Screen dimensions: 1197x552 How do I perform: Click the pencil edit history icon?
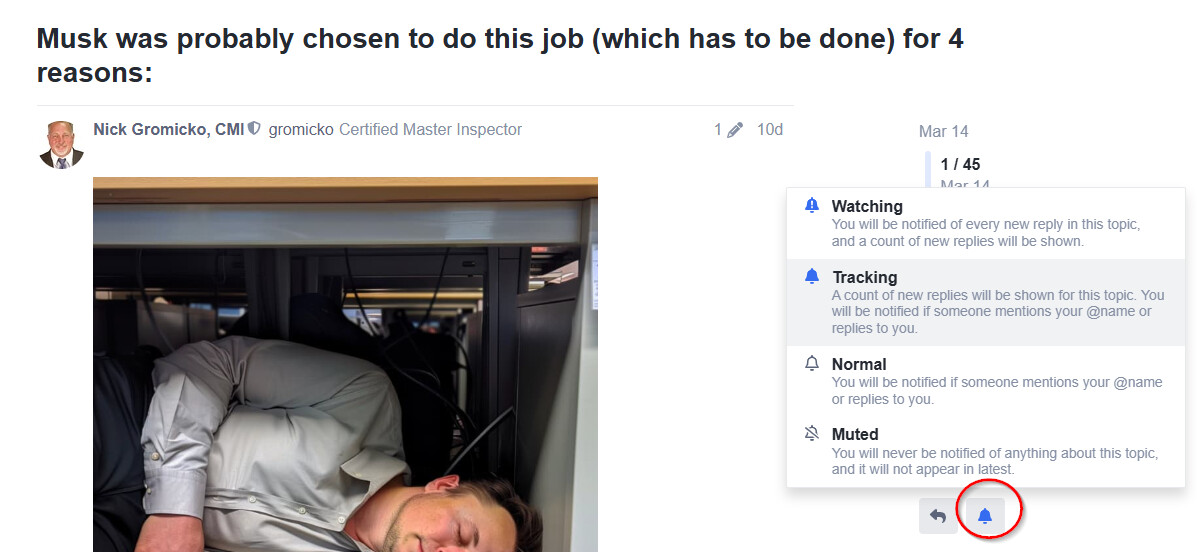point(734,131)
